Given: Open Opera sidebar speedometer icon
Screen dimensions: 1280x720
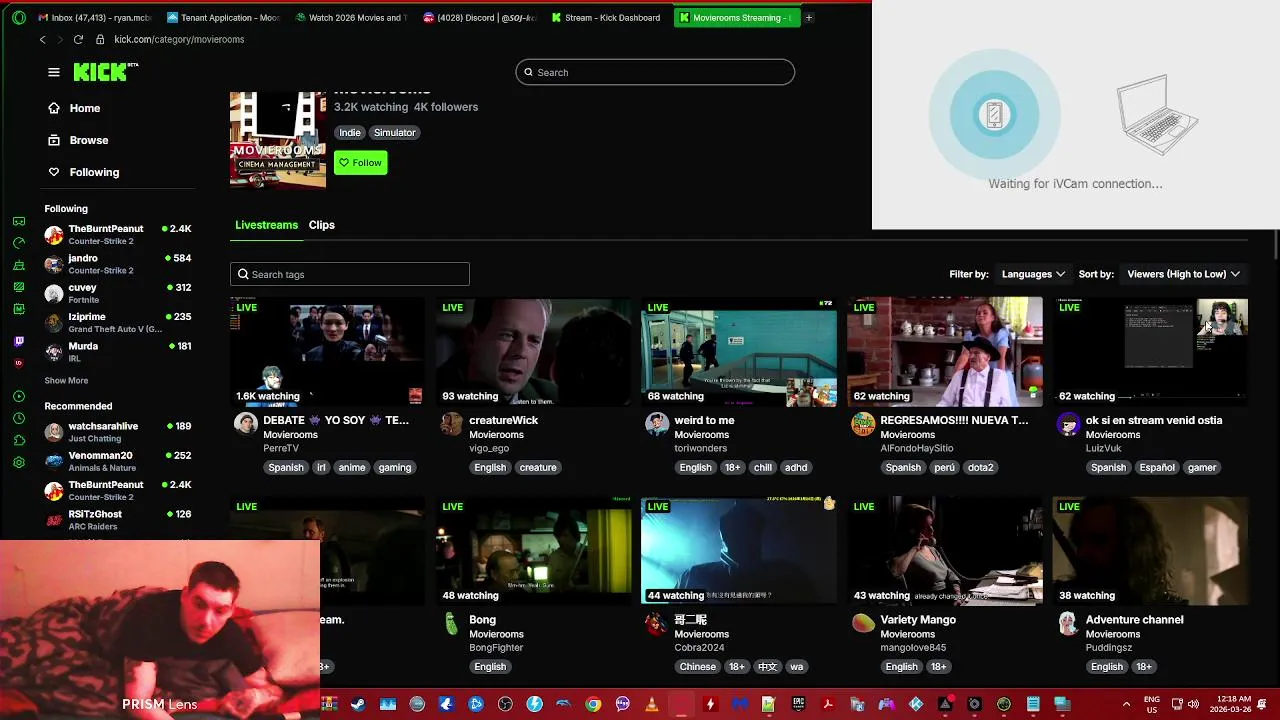Looking at the screenshot, I should click(19, 243).
